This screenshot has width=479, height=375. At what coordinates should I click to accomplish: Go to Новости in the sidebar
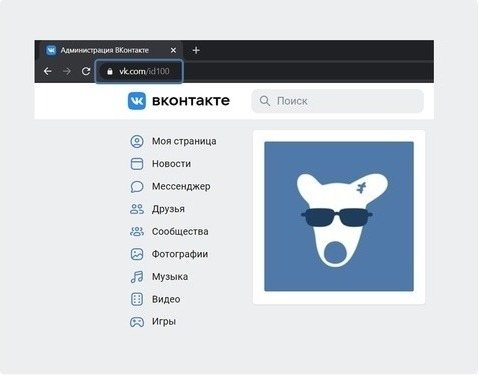tap(171, 164)
